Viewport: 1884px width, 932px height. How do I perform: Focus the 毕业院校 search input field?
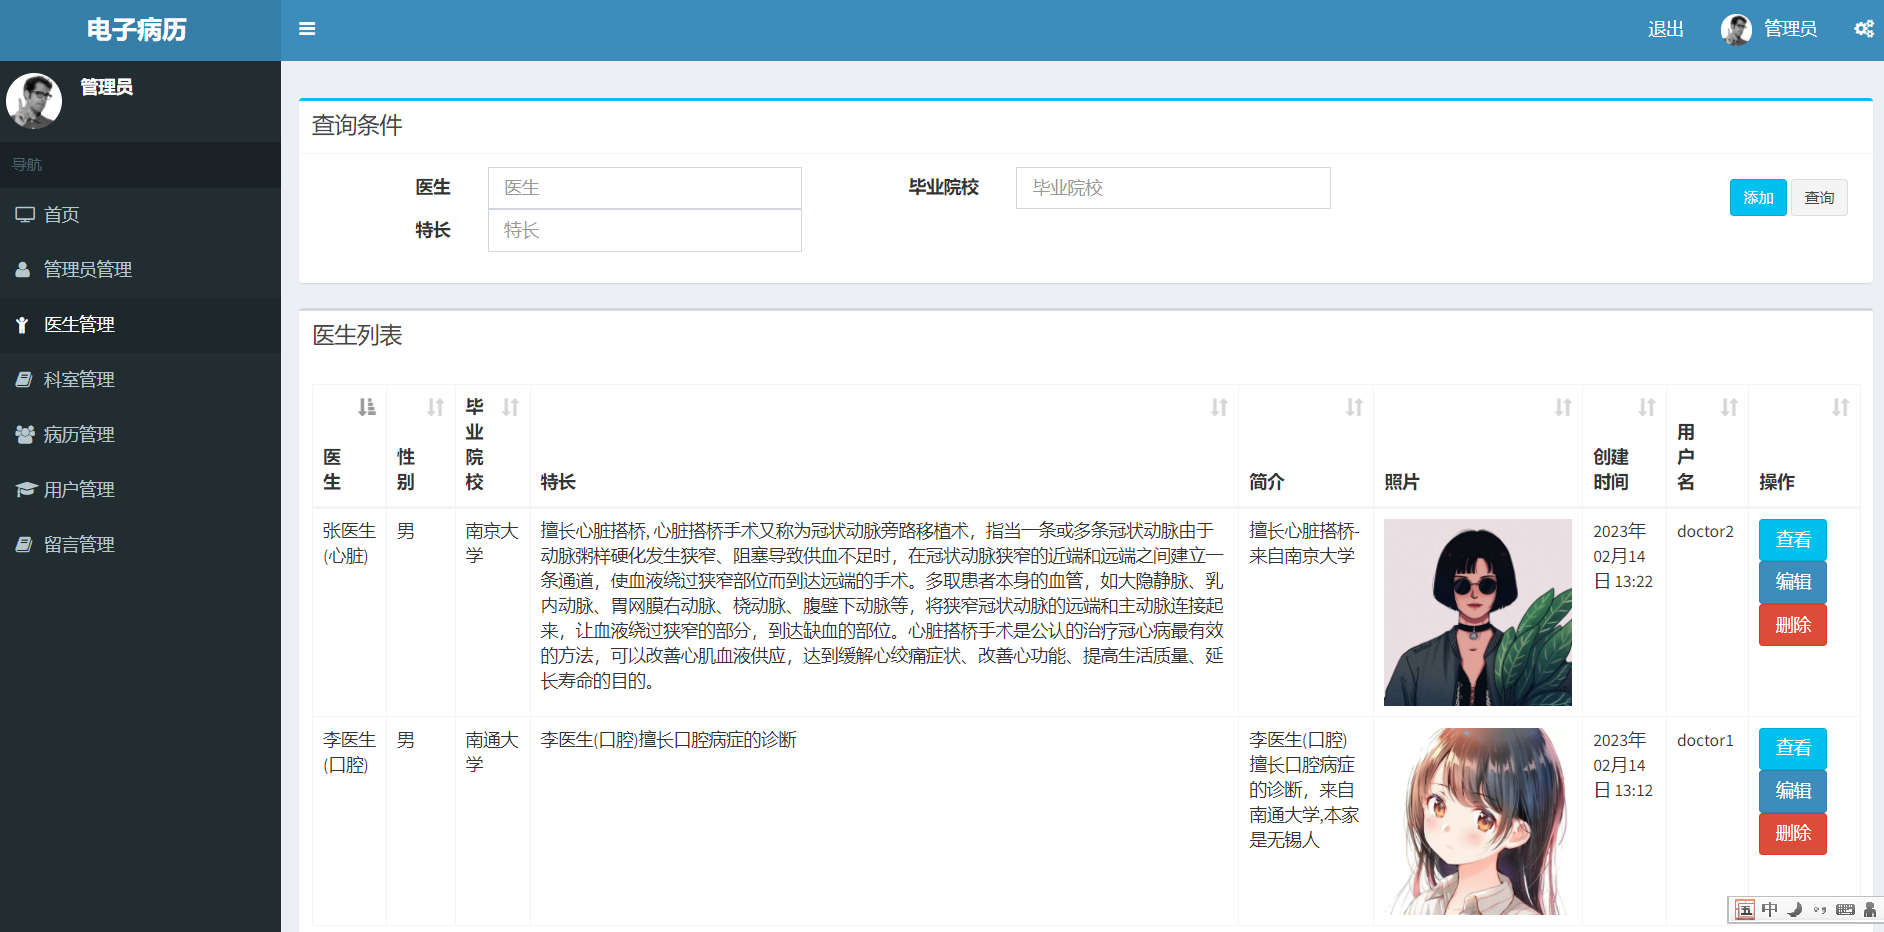(x=1173, y=188)
